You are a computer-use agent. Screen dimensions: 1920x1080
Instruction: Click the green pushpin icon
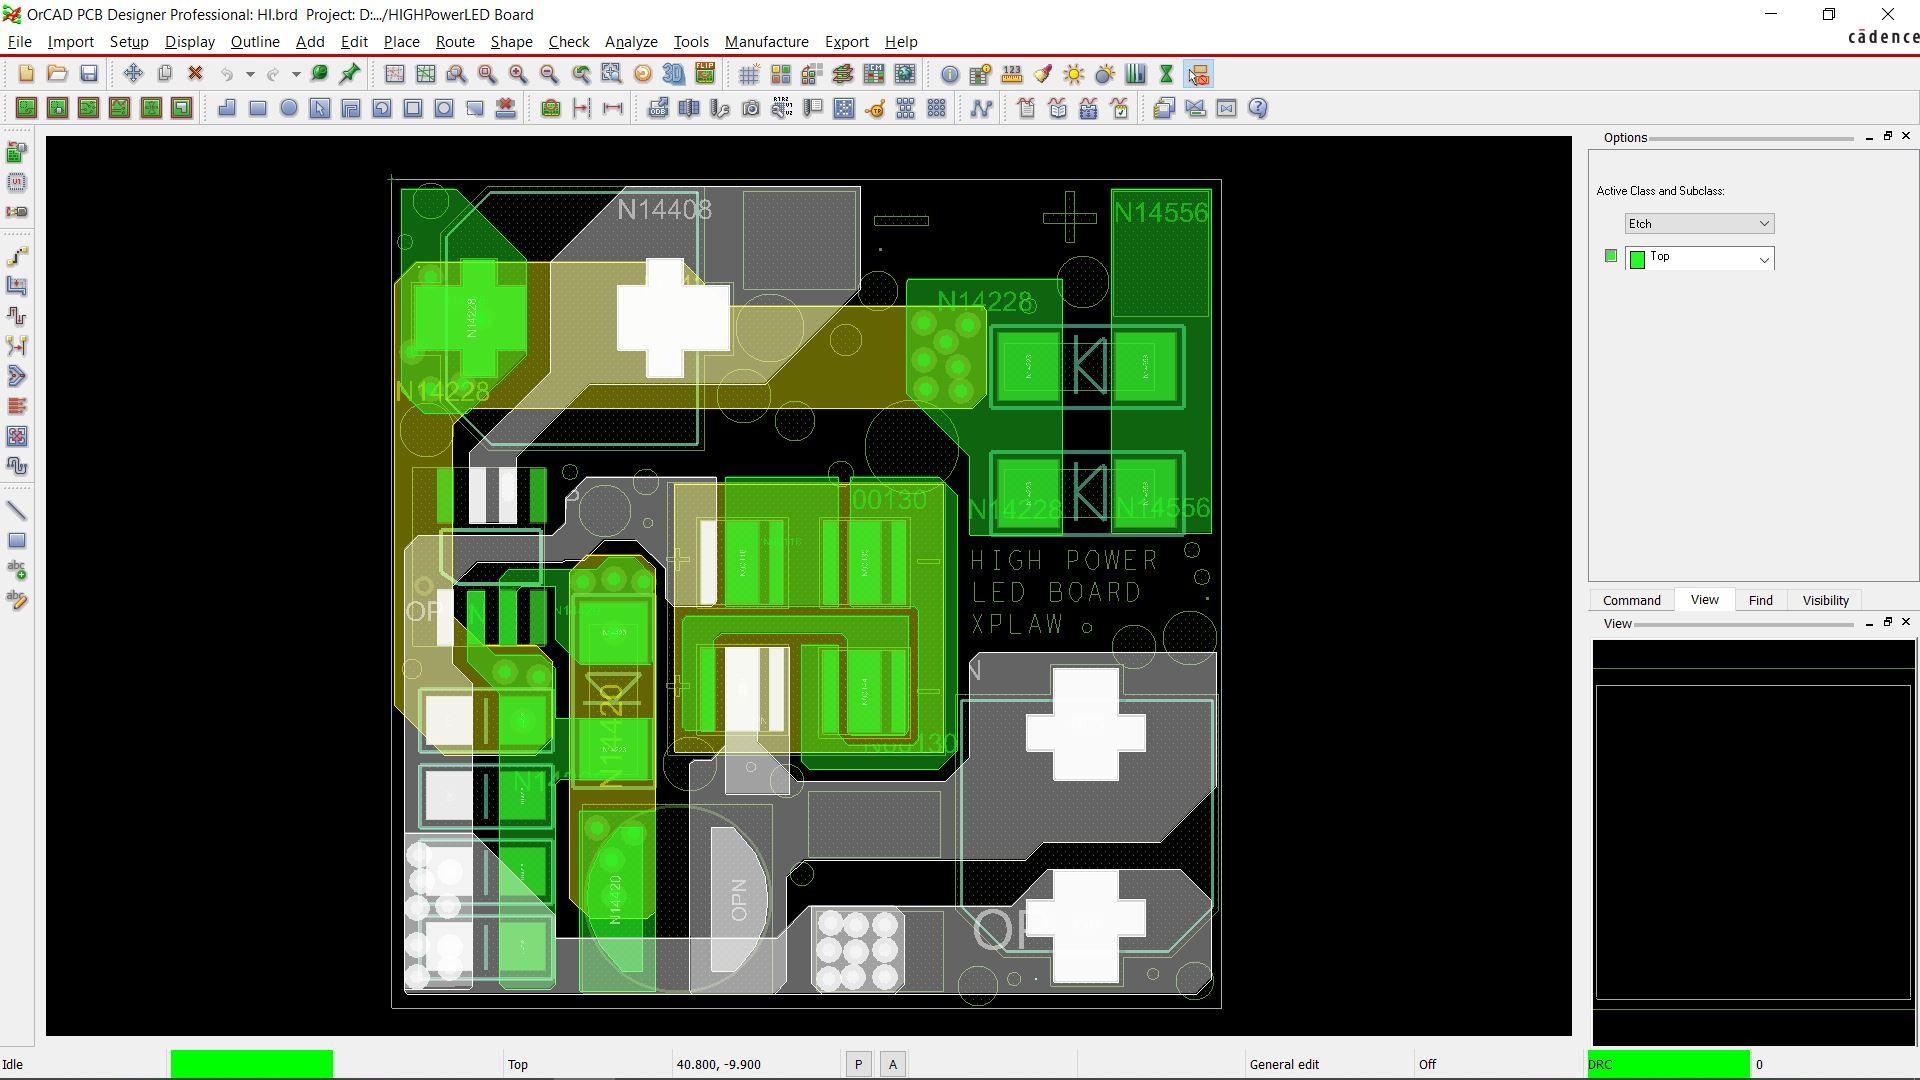click(x=350, y=74)
